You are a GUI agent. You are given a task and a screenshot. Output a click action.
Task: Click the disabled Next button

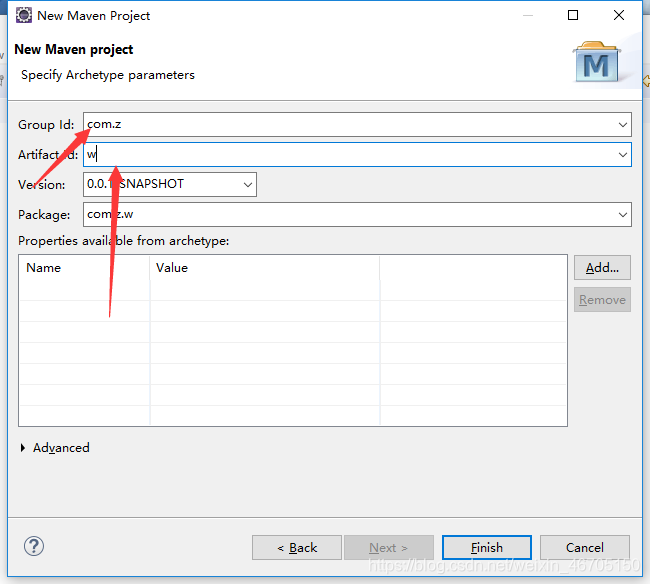pos(388,548)
